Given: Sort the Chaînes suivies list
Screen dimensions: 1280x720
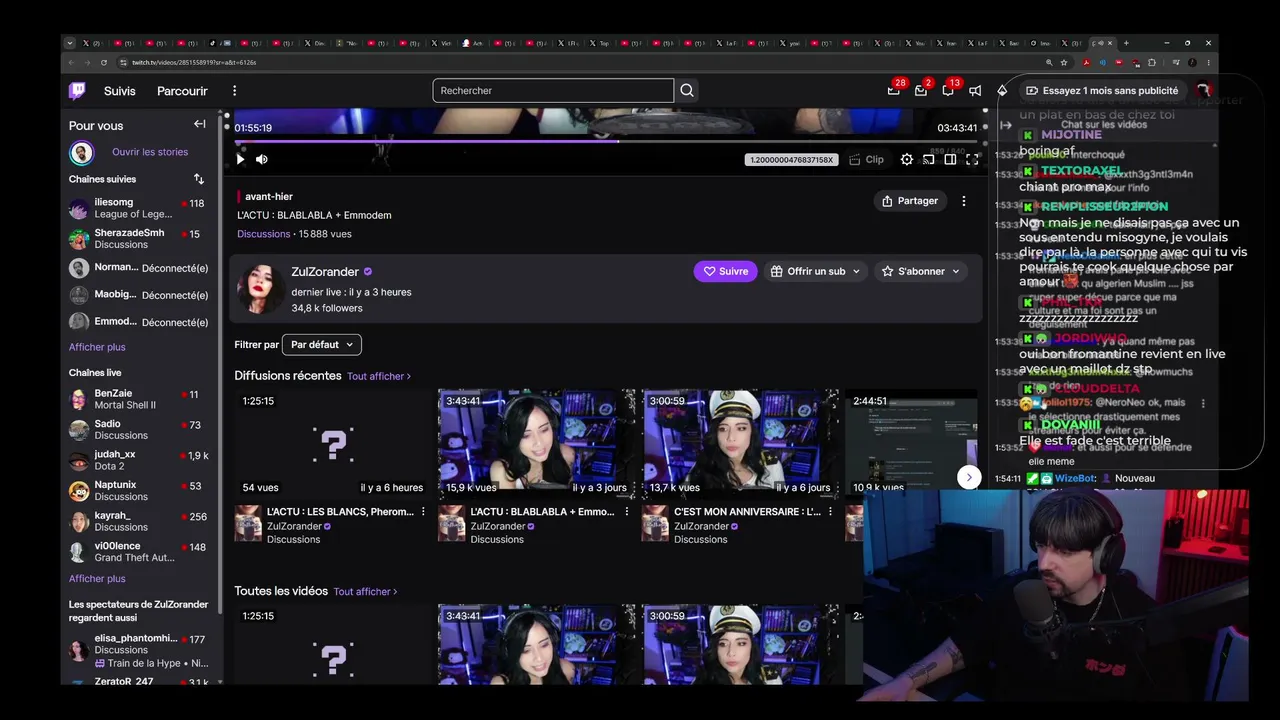Looking at the screenshot, I should 199,179.
